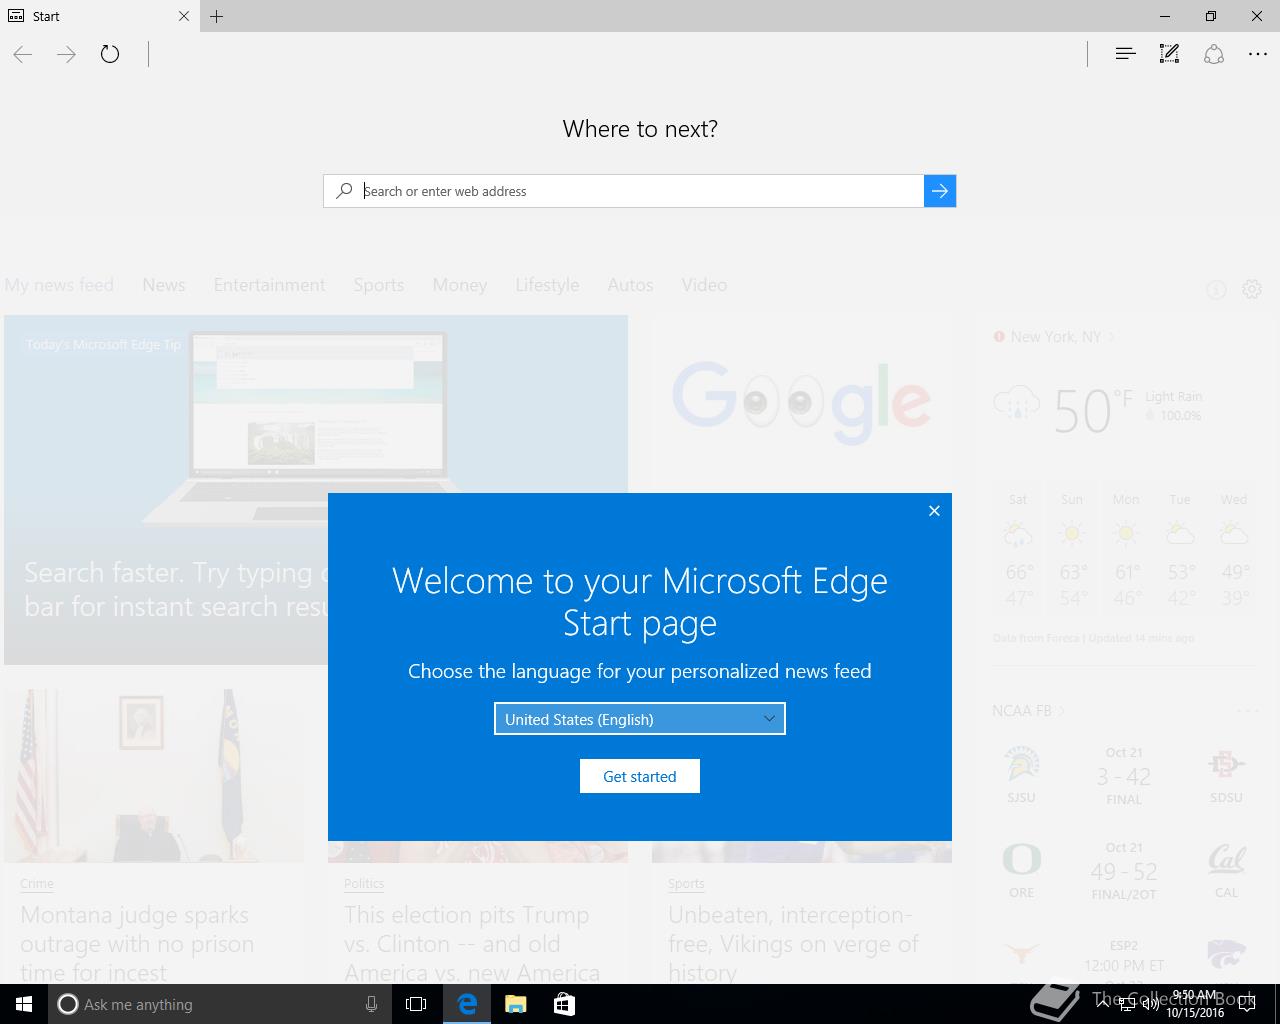Expand the United States (English) language dropdown
Screen dimensions: 1280x1024
[640, 719]
